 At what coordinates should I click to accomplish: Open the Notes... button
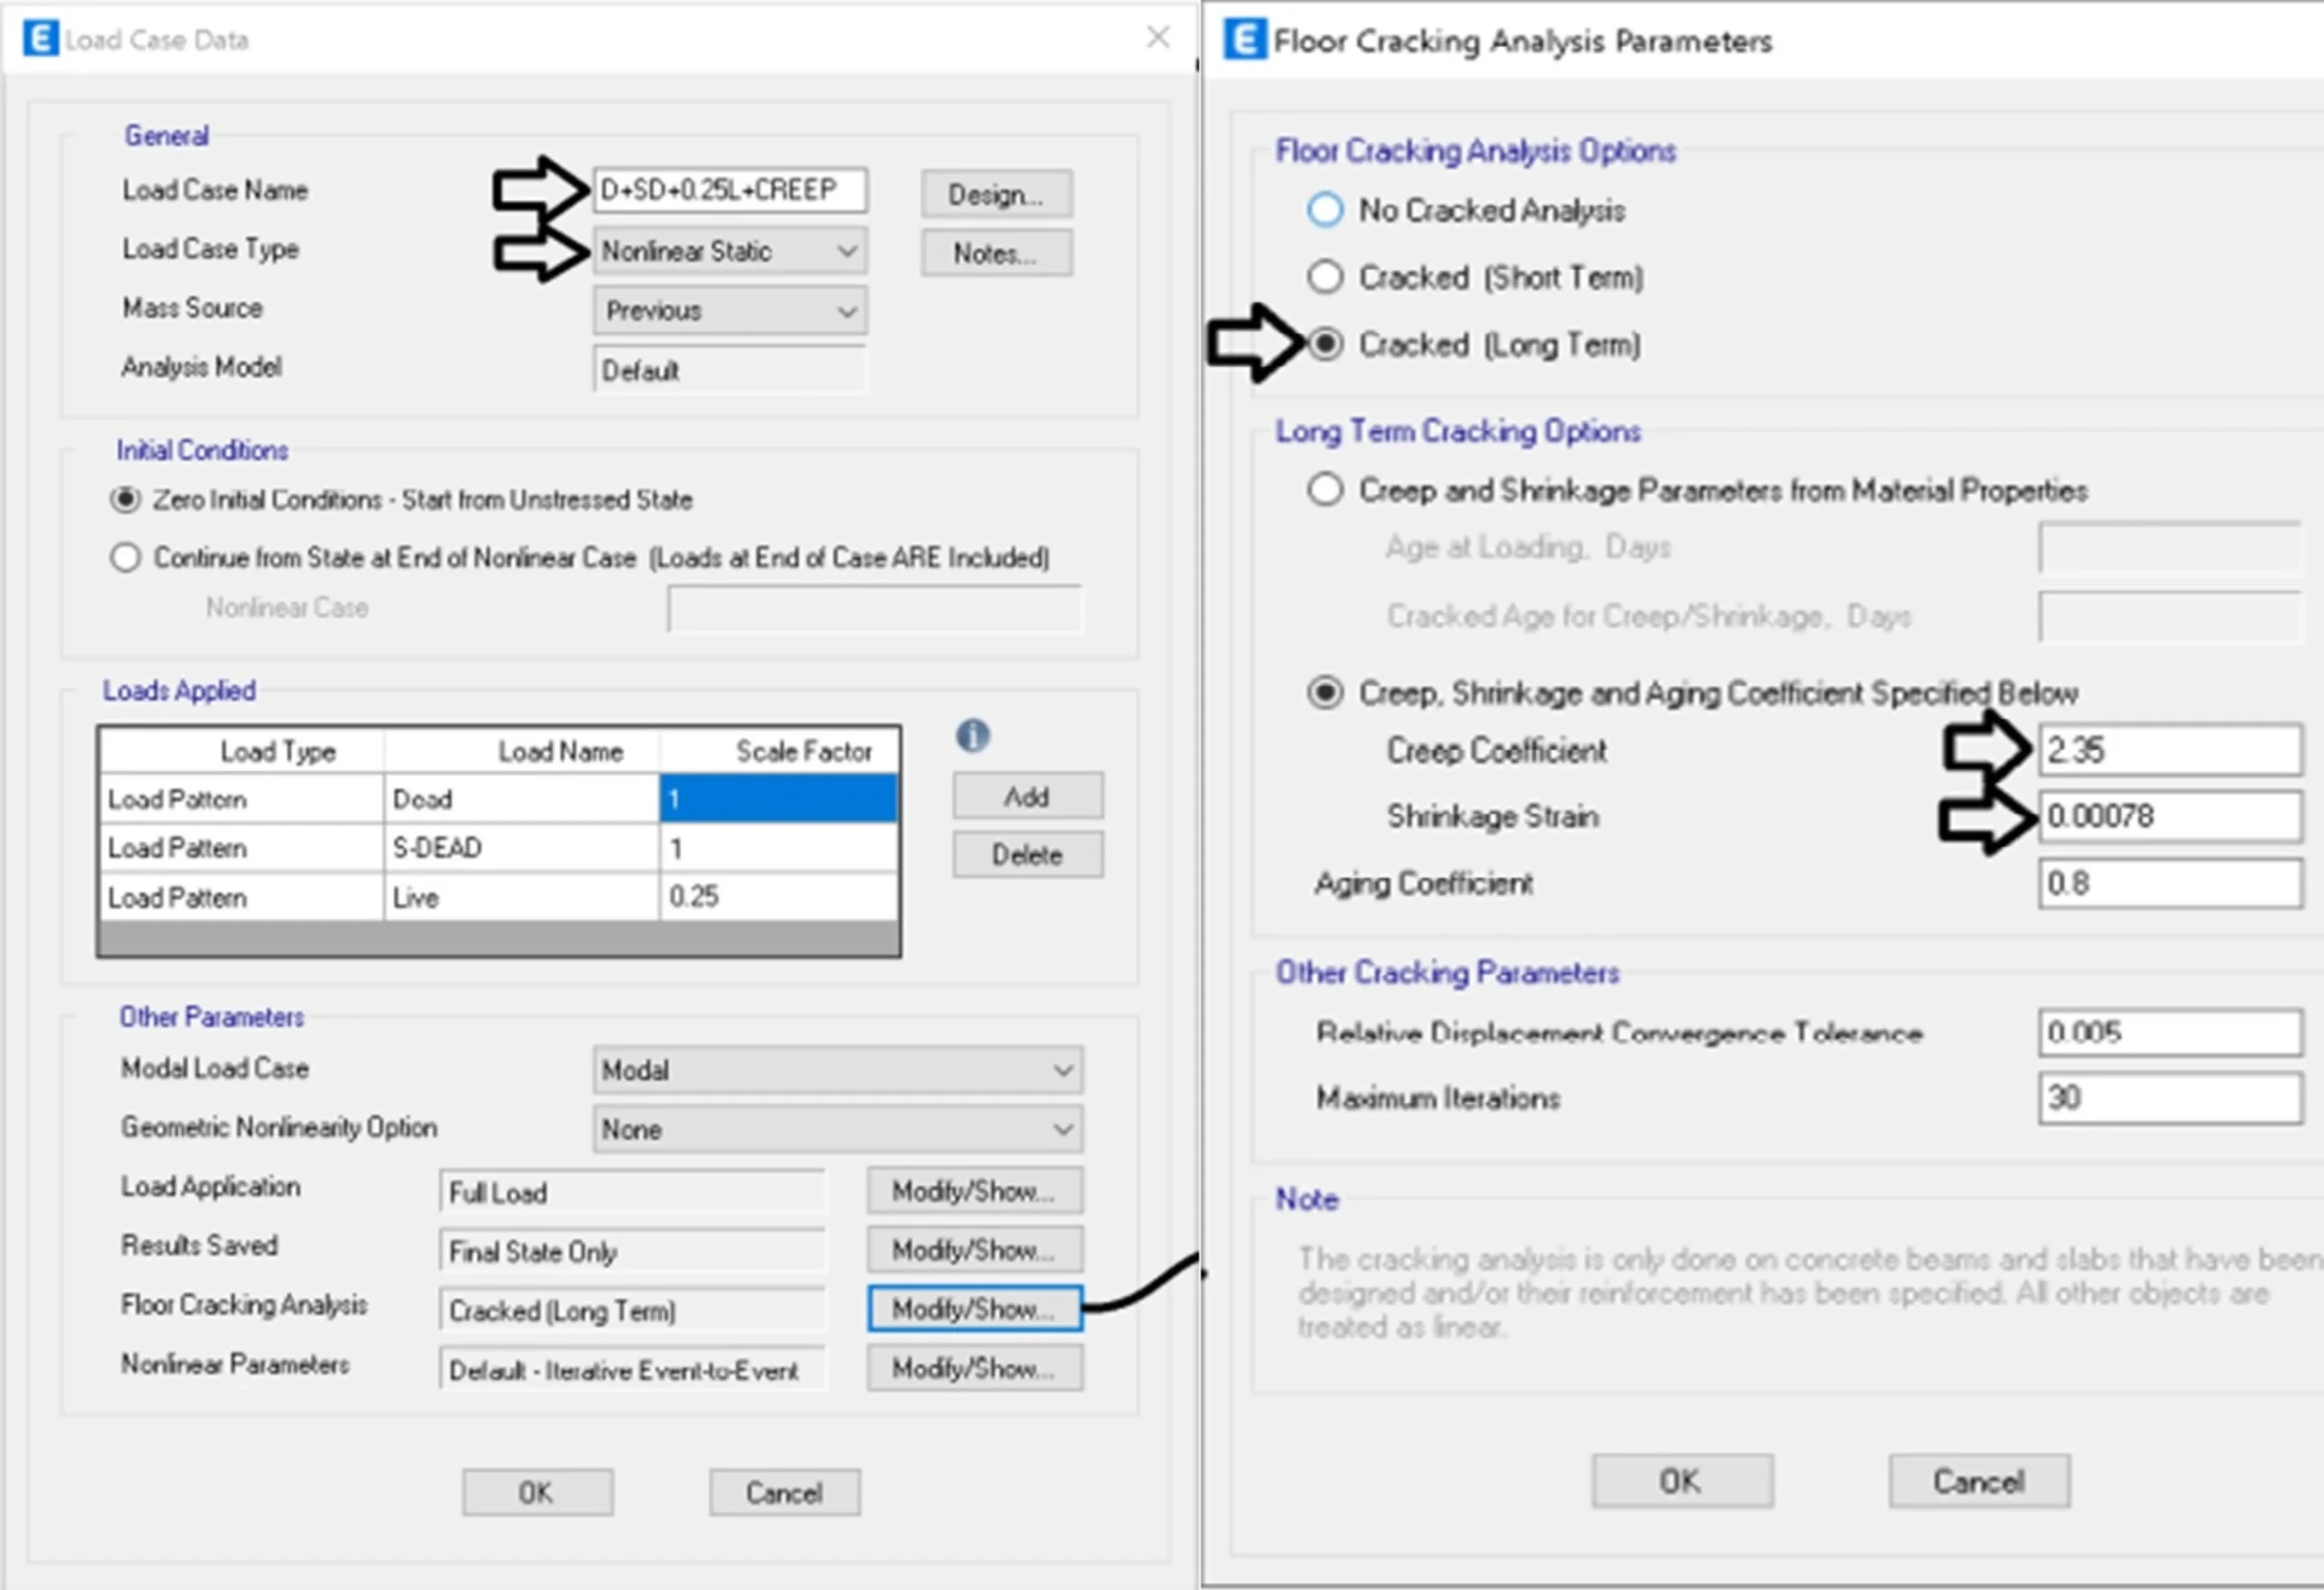click(x=996, y=253)
